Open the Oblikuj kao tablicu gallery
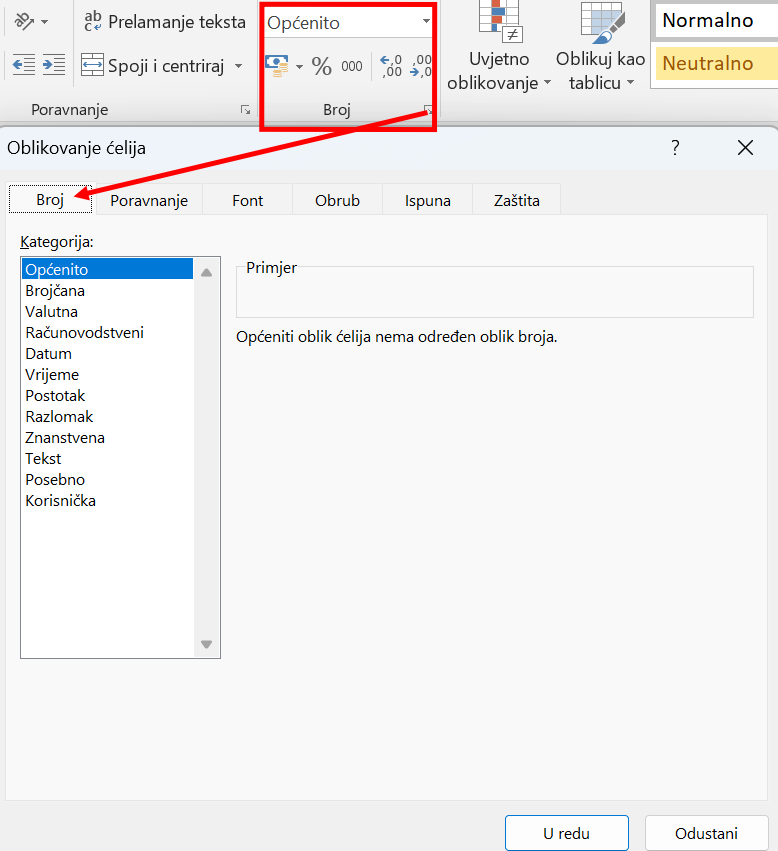Viewport: 778px width, 851px height. tap(601, 47)
